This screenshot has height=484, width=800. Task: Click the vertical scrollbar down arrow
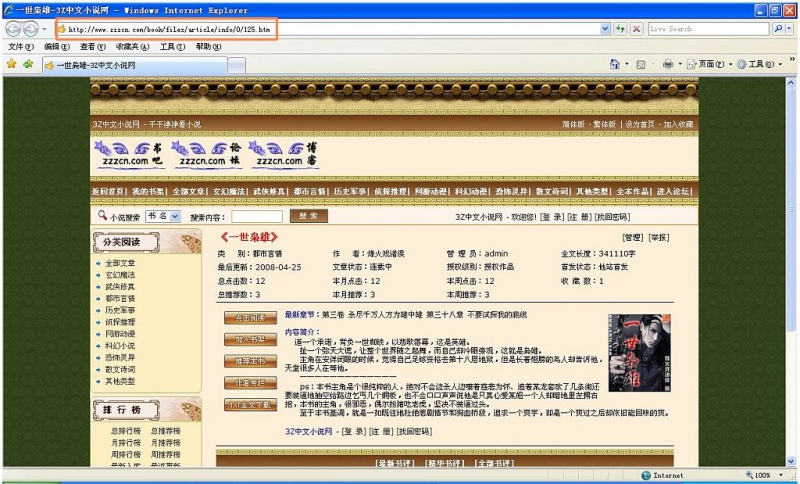791,461
